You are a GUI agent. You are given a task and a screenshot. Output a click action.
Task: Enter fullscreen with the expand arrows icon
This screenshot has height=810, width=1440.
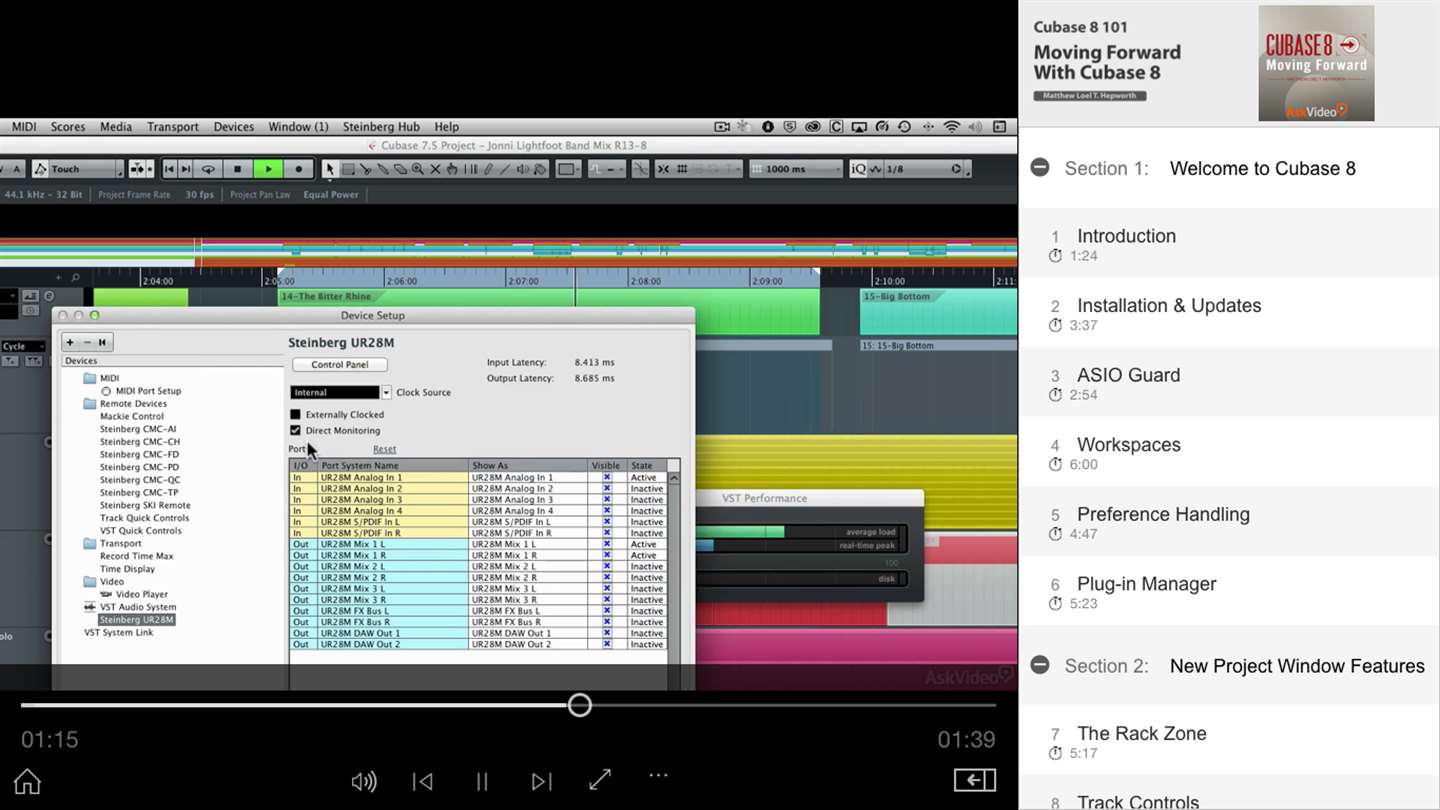pos(600,780)
